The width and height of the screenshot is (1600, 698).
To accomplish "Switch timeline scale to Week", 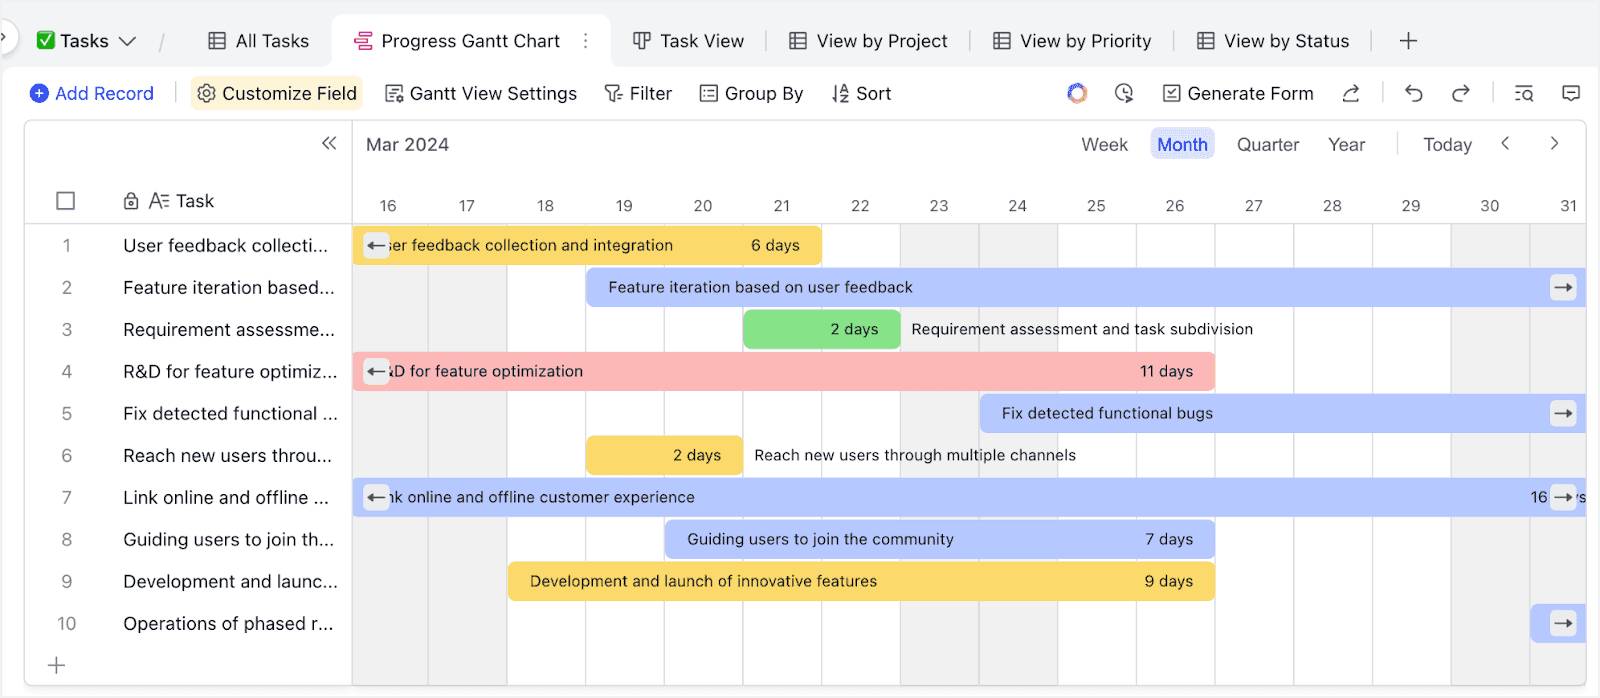I will 1104,144.
